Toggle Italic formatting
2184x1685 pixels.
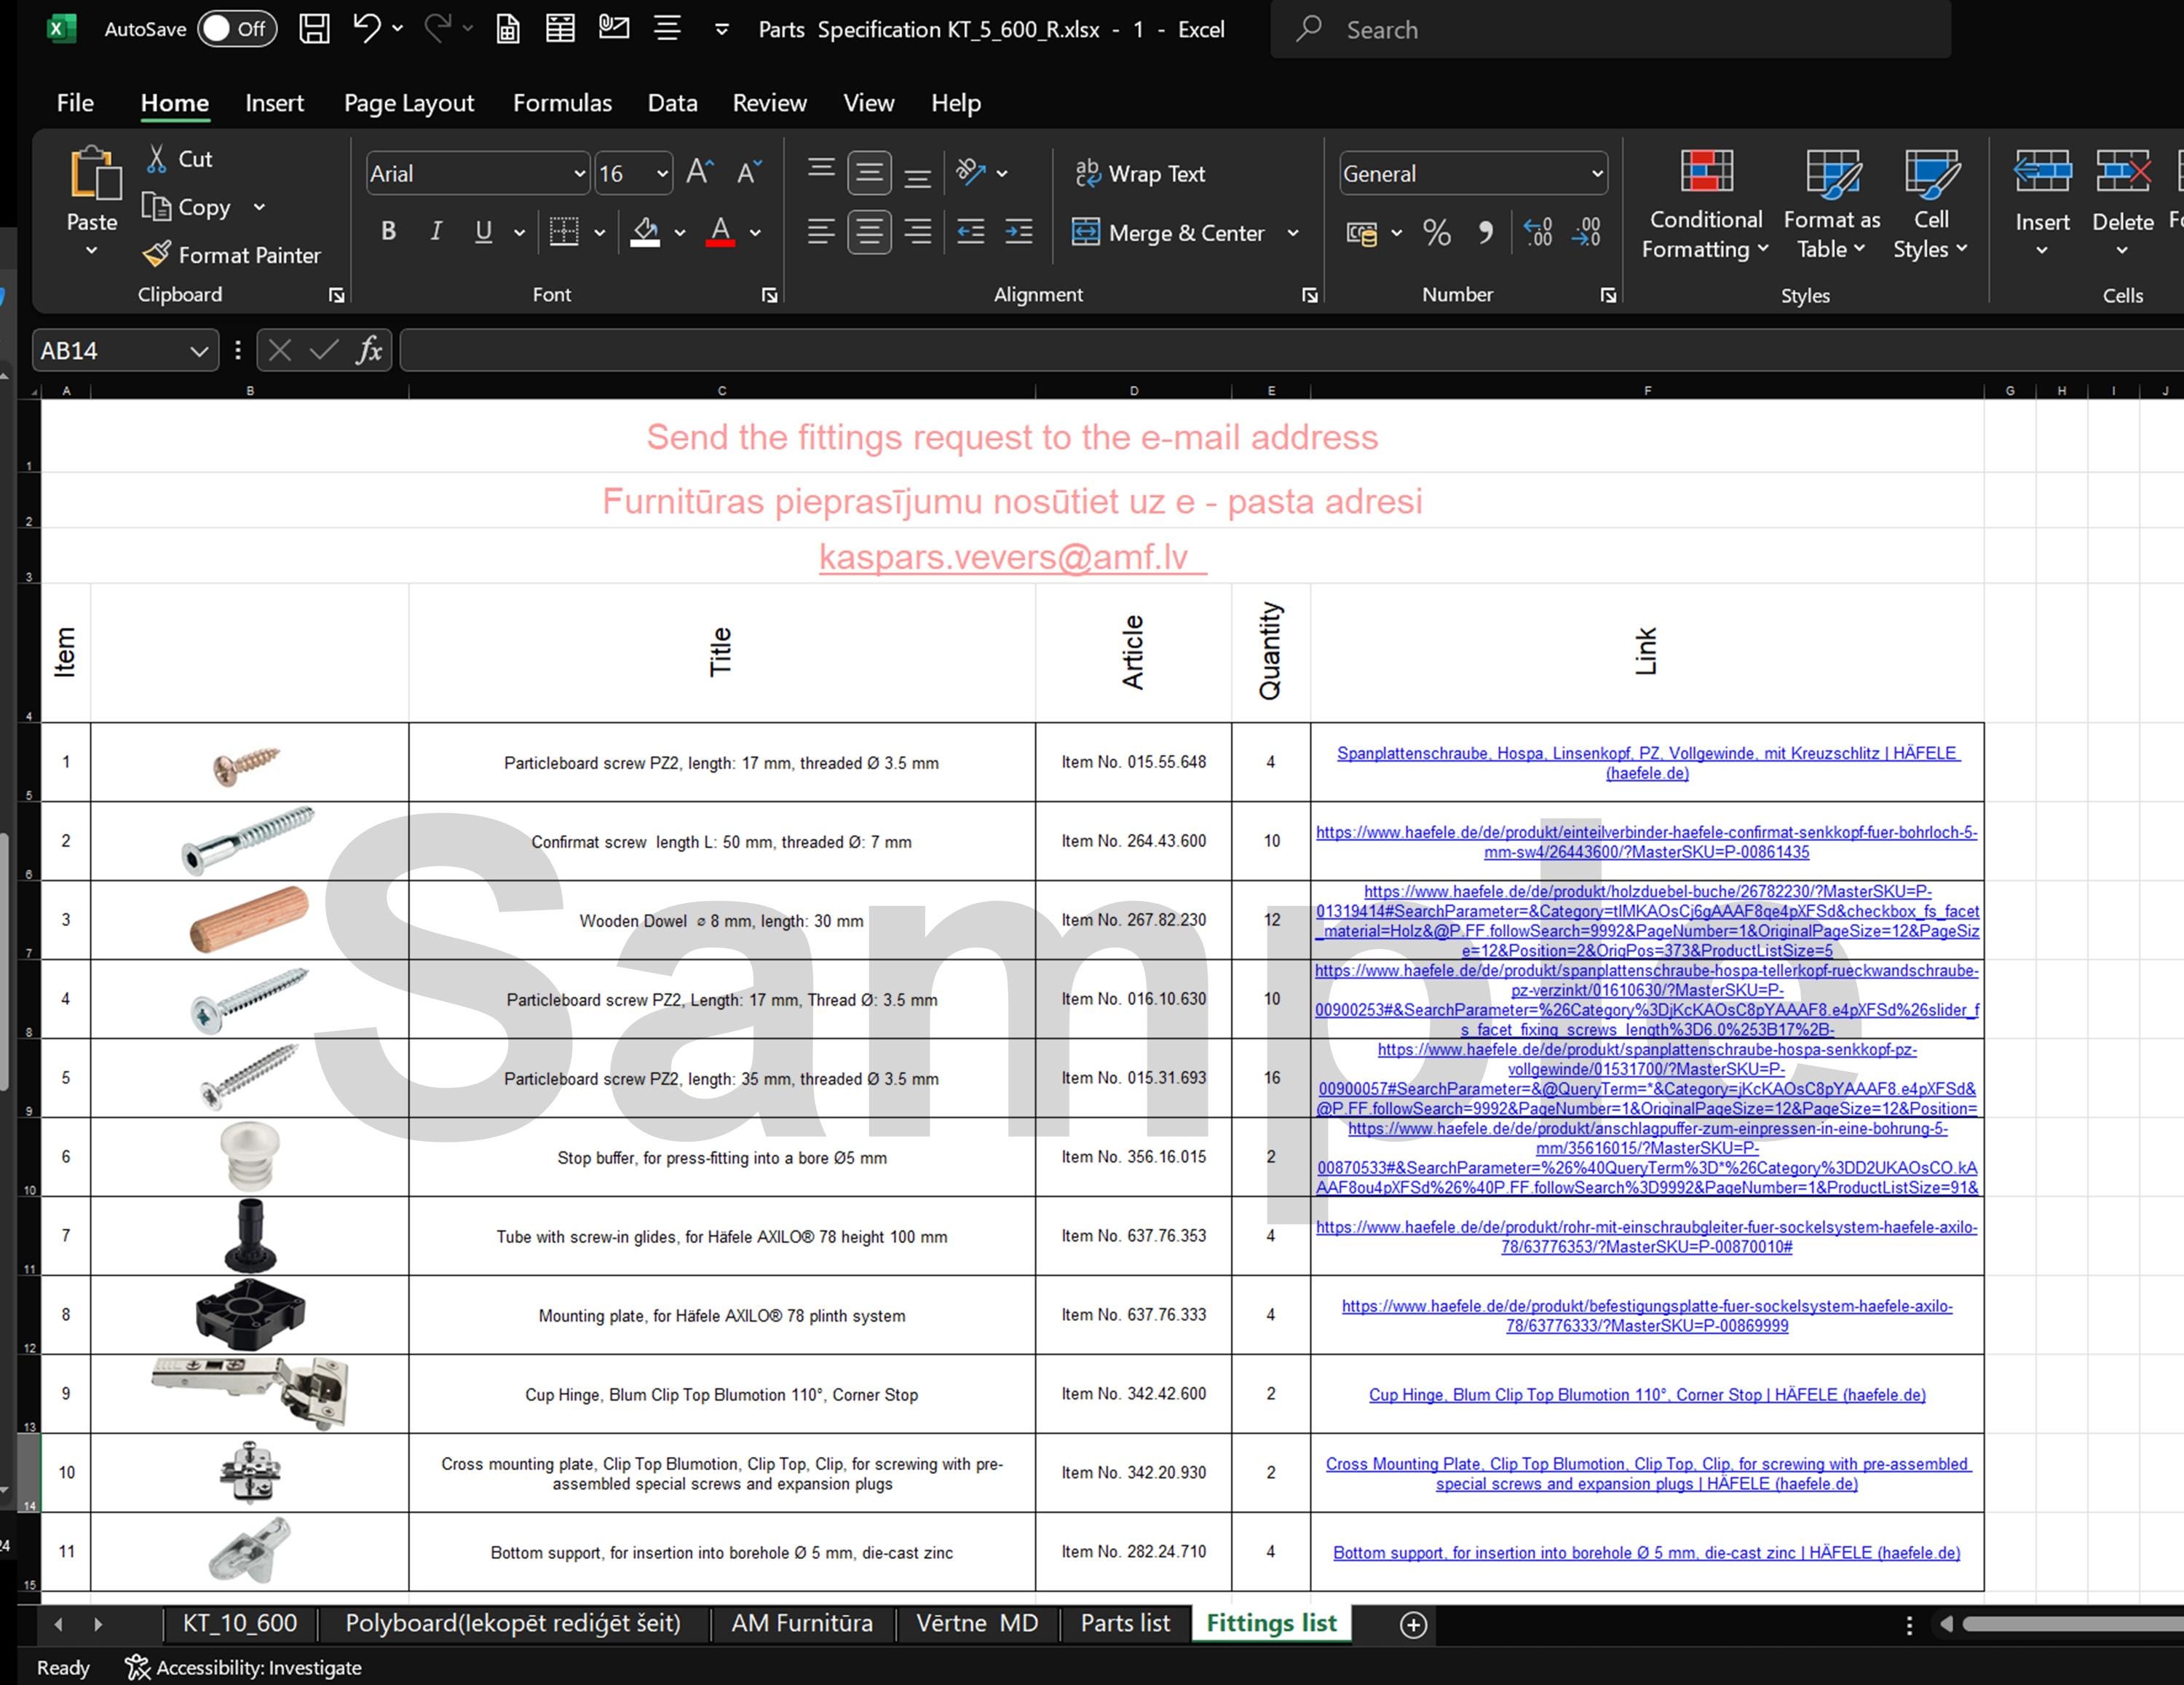(435, 232)
